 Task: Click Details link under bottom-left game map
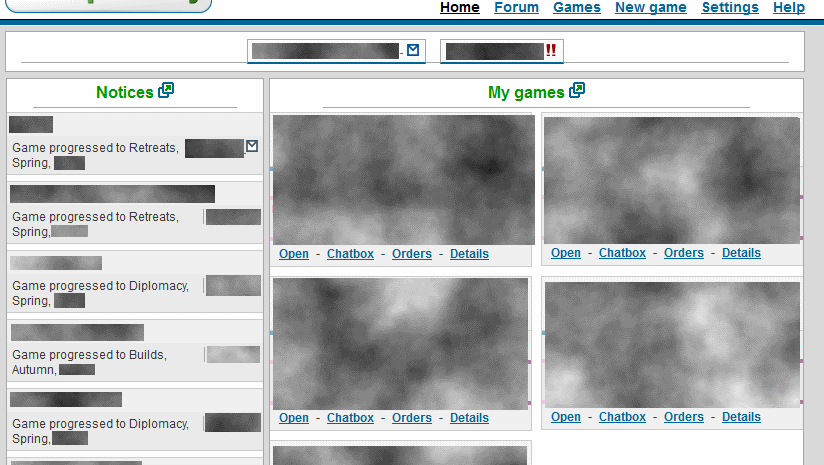point(469,418)
